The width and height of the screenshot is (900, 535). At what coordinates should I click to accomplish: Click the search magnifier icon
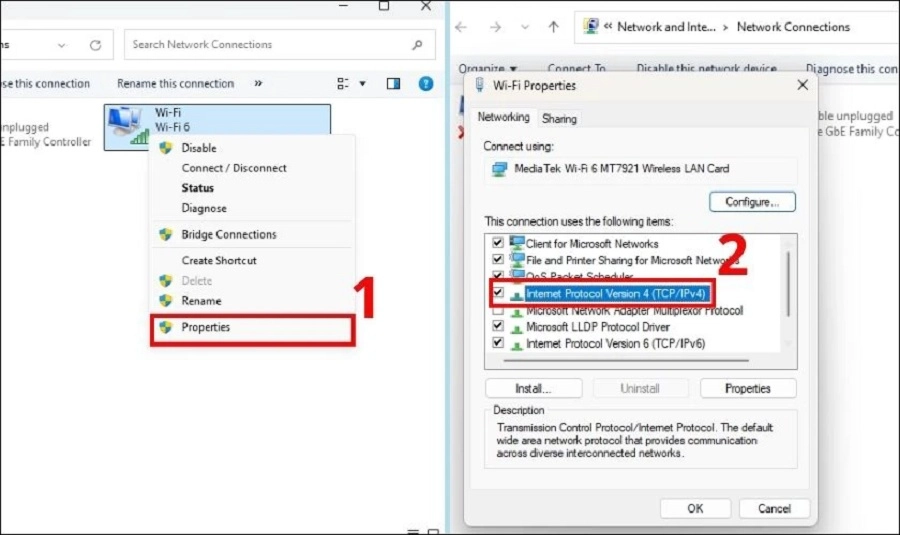(417, 45)
